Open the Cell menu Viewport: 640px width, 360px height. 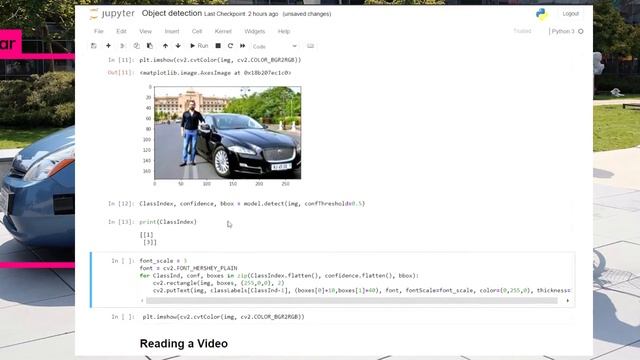(197, 31)
